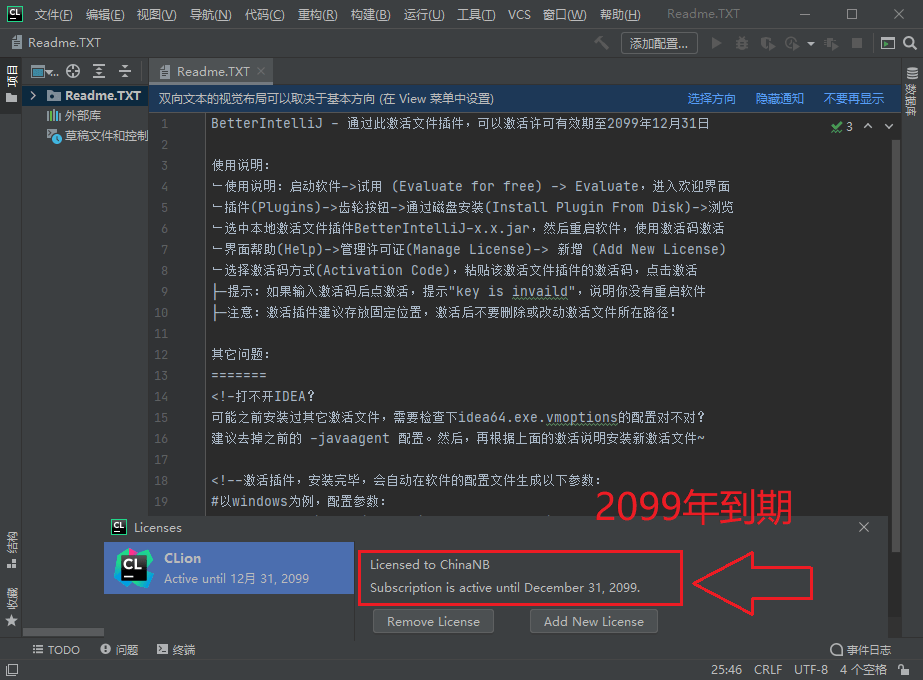This screenshot has width=923, height=680.
Task: Open the 文件(F) menu
Action: click(x=53, y=14)
